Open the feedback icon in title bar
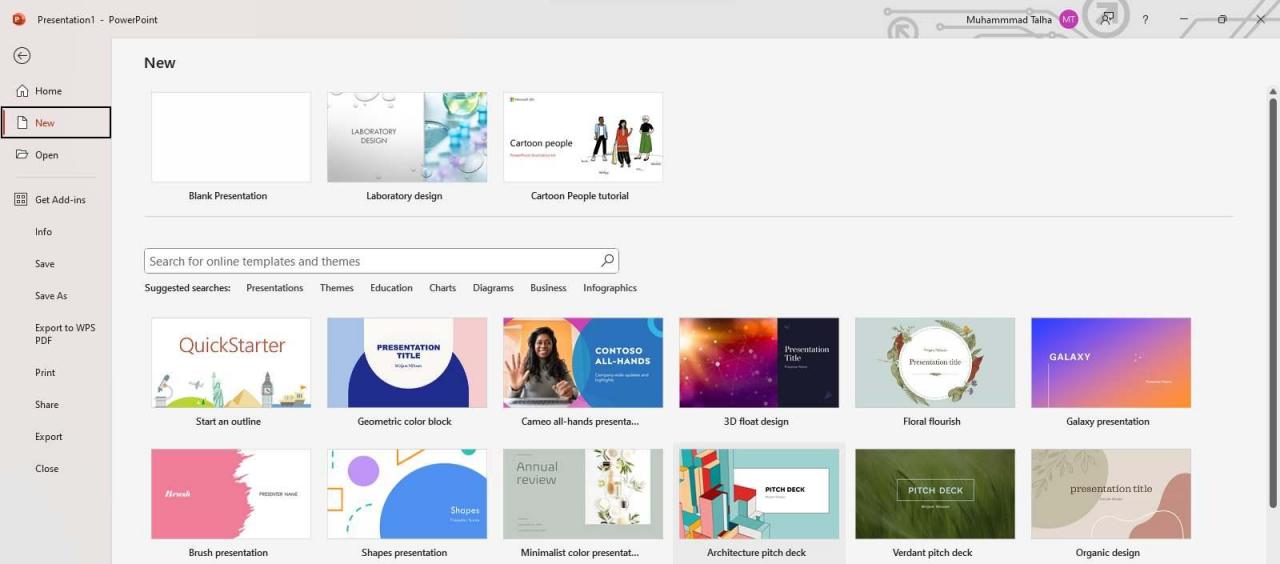This screenshot has width=1280, height=564. tap(1107, 19)
